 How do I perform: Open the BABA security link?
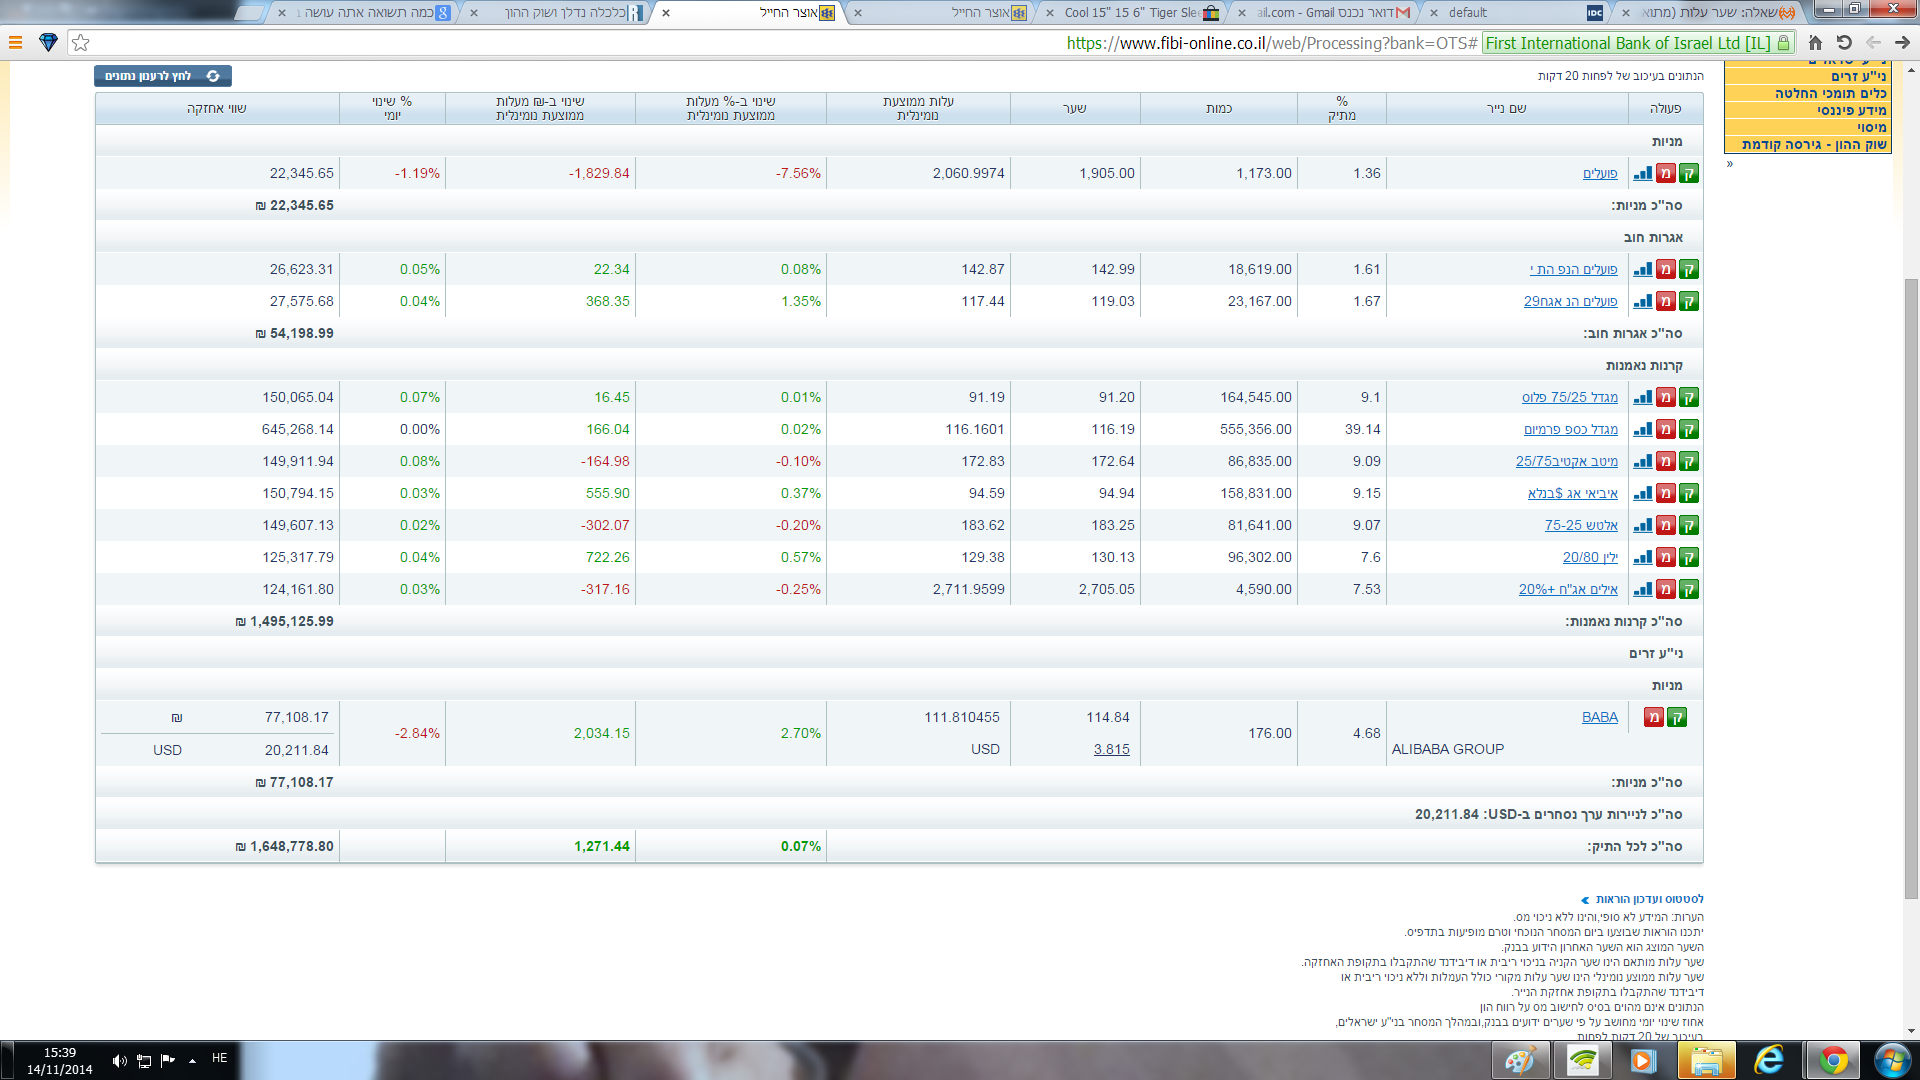point(1599,717)
